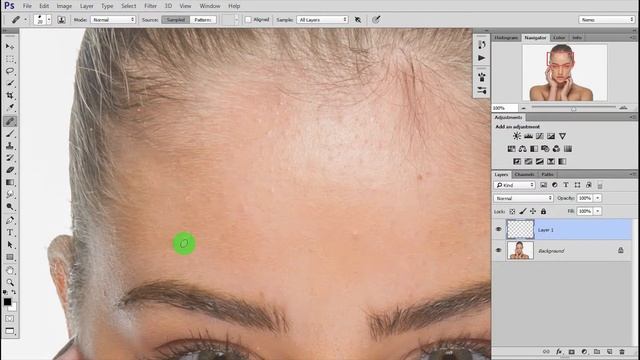Screen dimensions: 640x360
Task: Click the Navigator zoom slider
Action: coord(573,108)
